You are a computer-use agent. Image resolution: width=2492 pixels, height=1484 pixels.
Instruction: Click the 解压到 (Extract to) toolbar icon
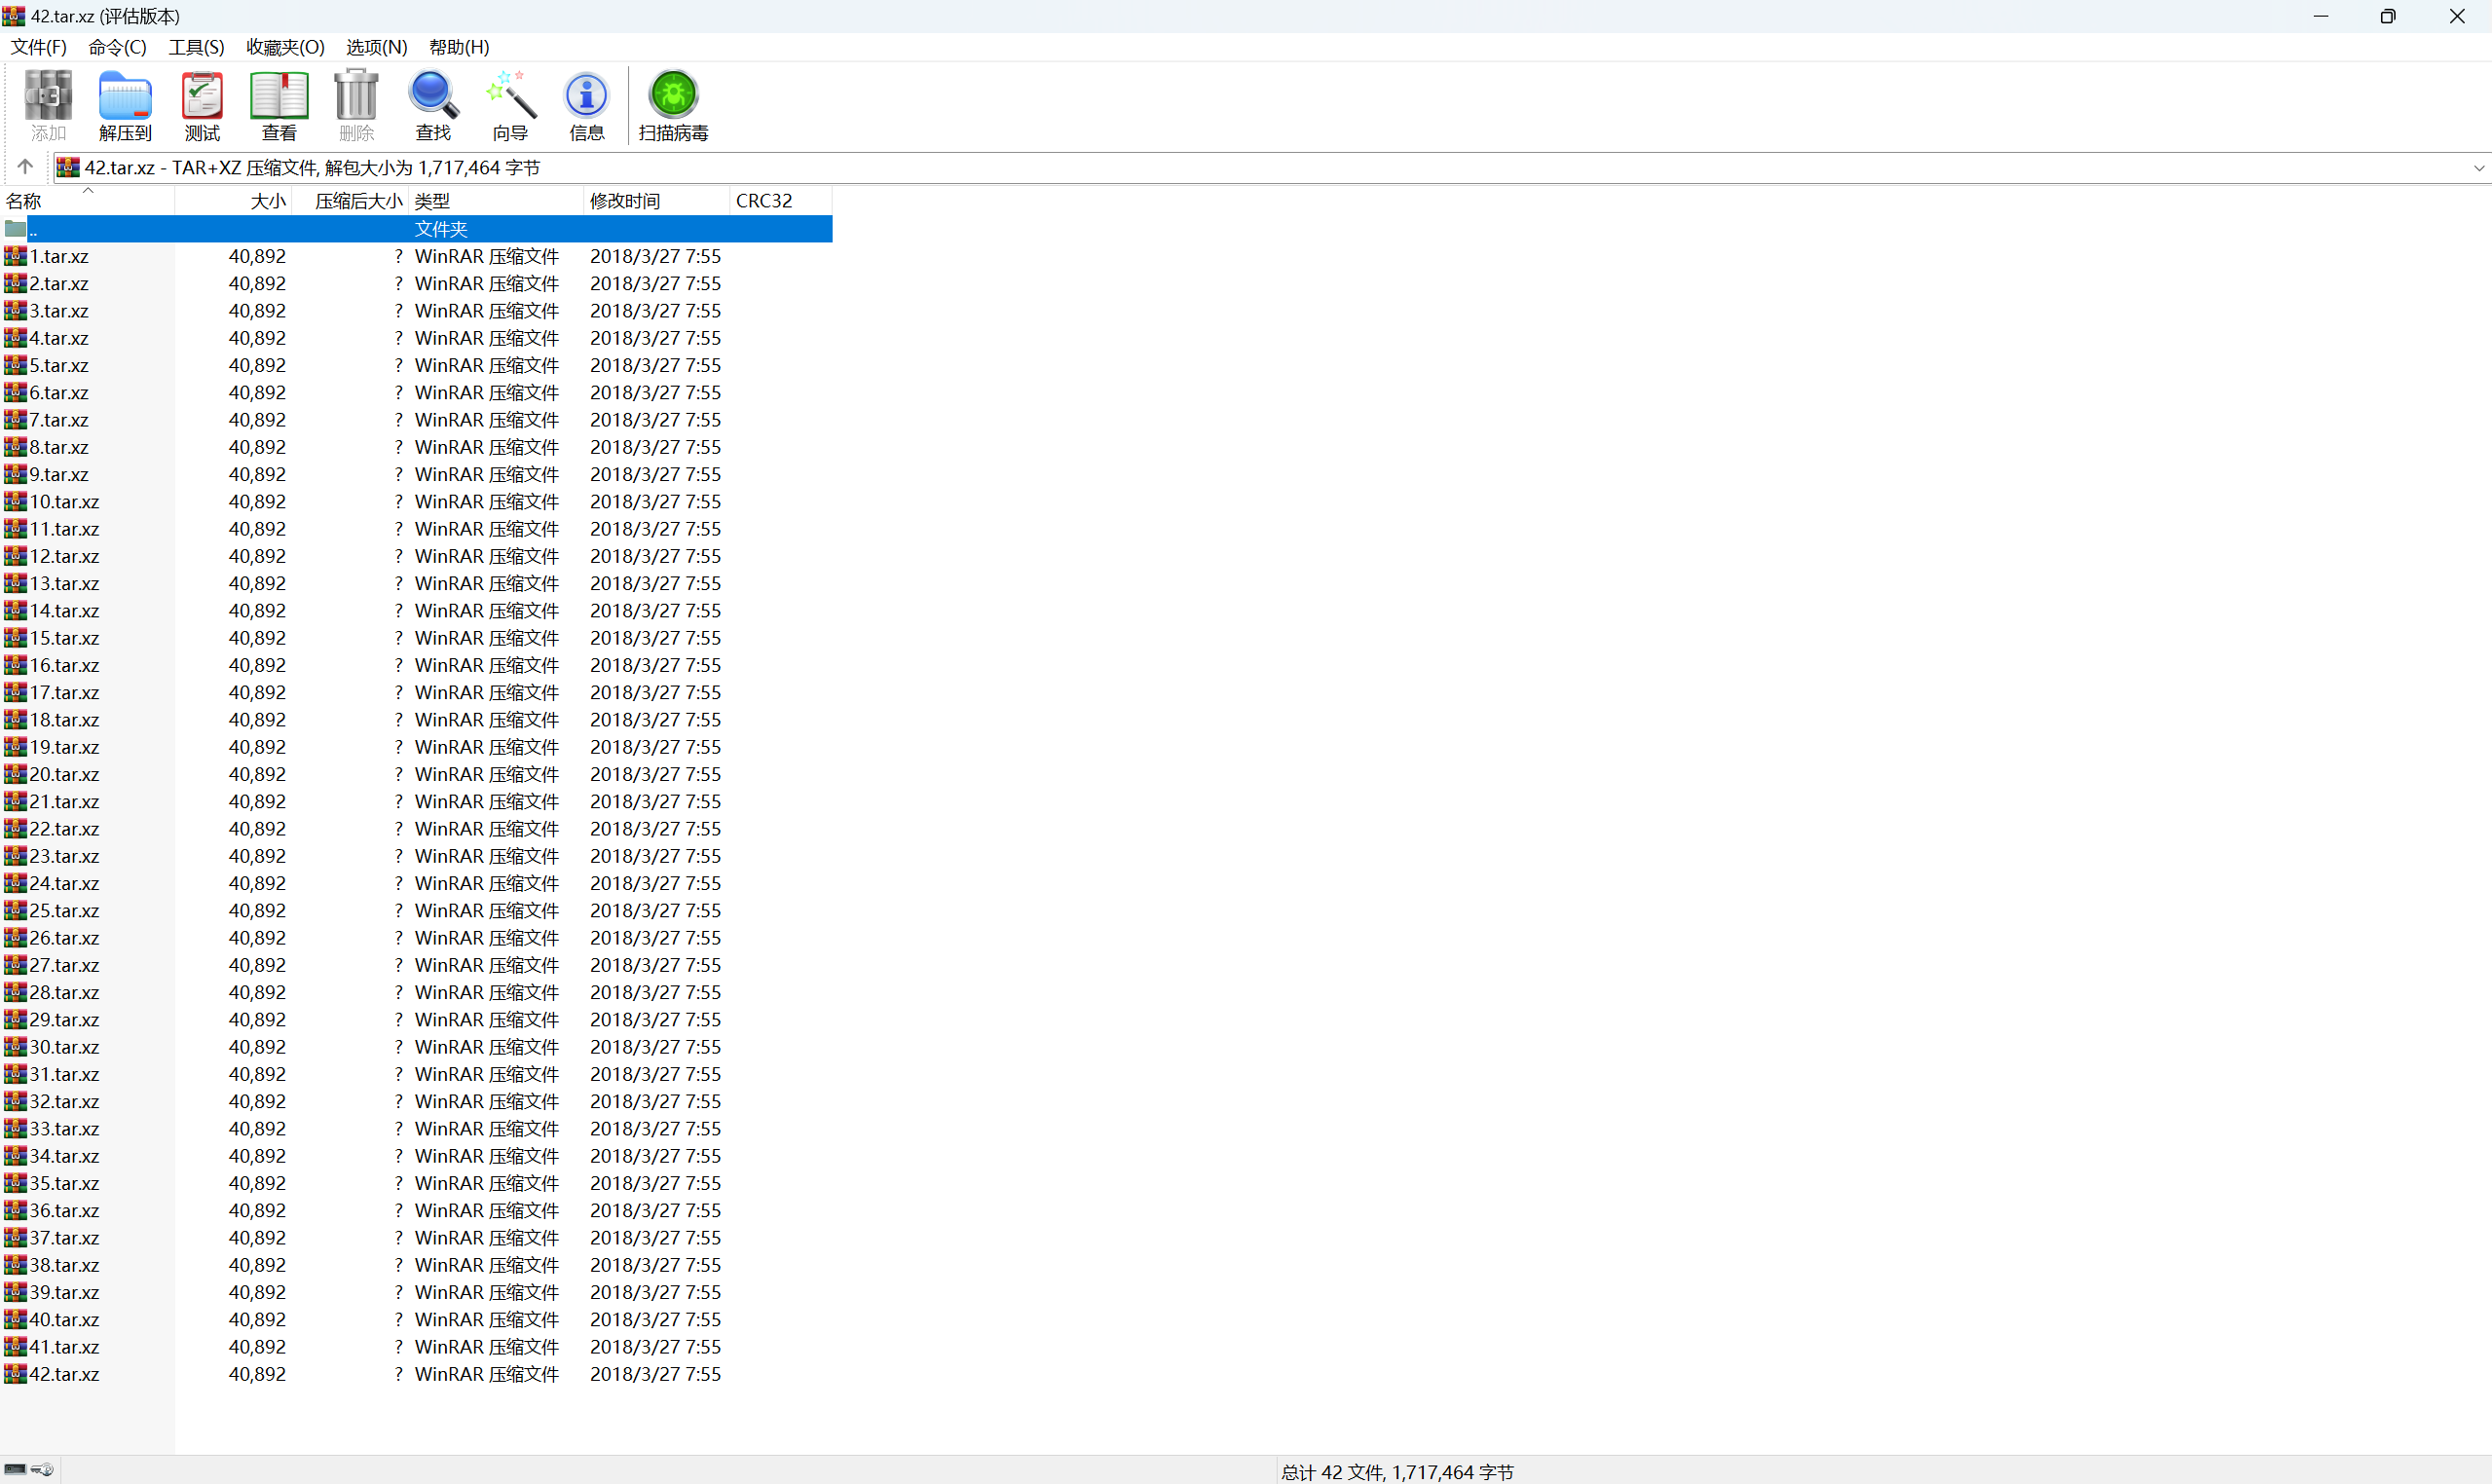coord(125,105)
